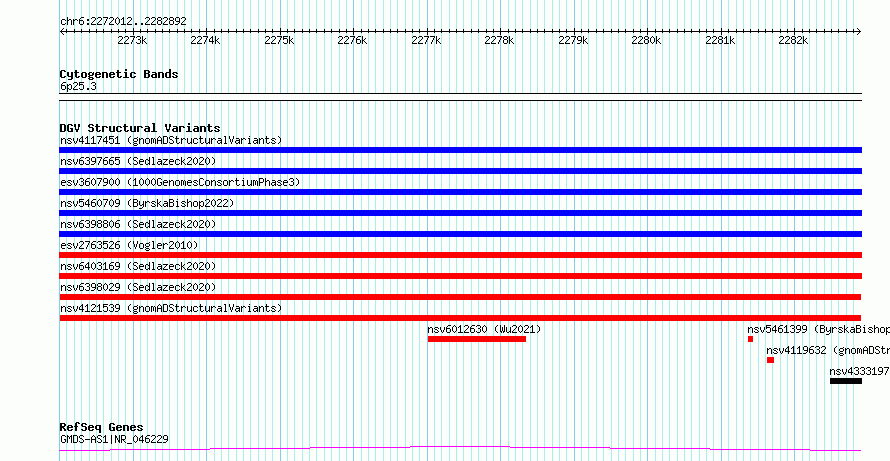Click the 2279k ruler position
The image size is (890, 461).
(x=573, y=41)
